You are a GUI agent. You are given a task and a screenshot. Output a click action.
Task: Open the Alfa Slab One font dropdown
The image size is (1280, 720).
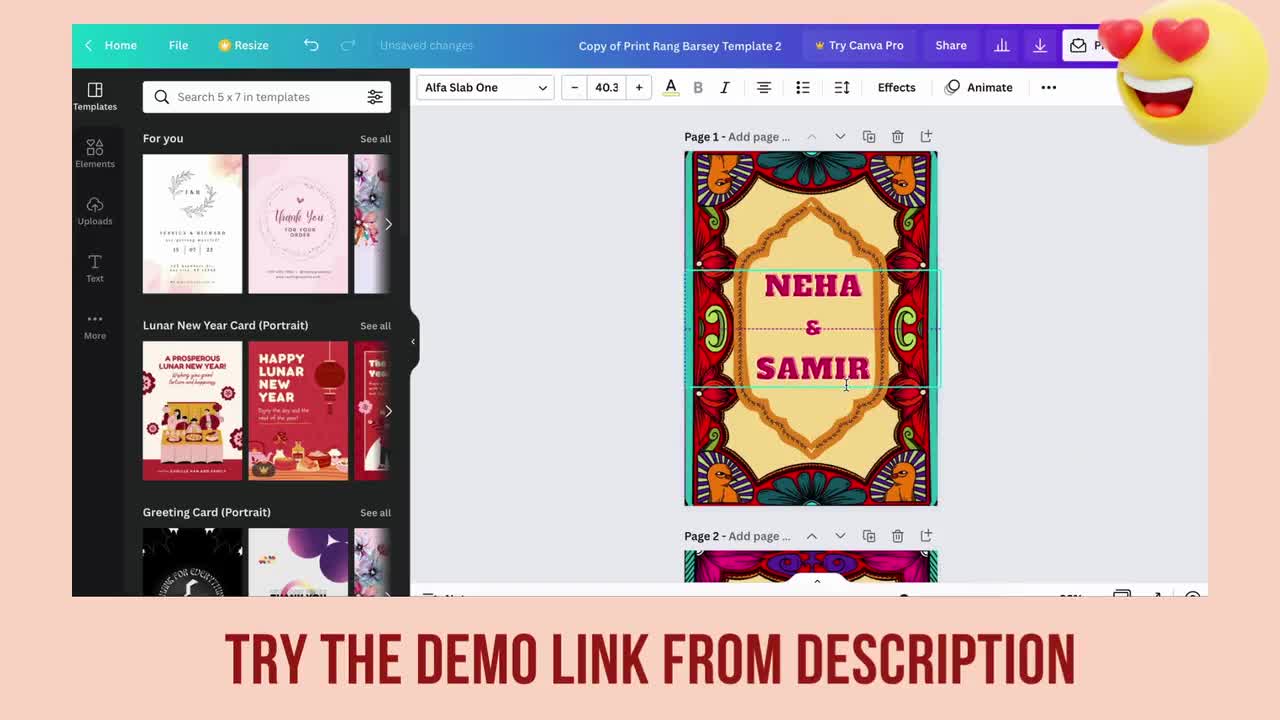coord(485,87)
